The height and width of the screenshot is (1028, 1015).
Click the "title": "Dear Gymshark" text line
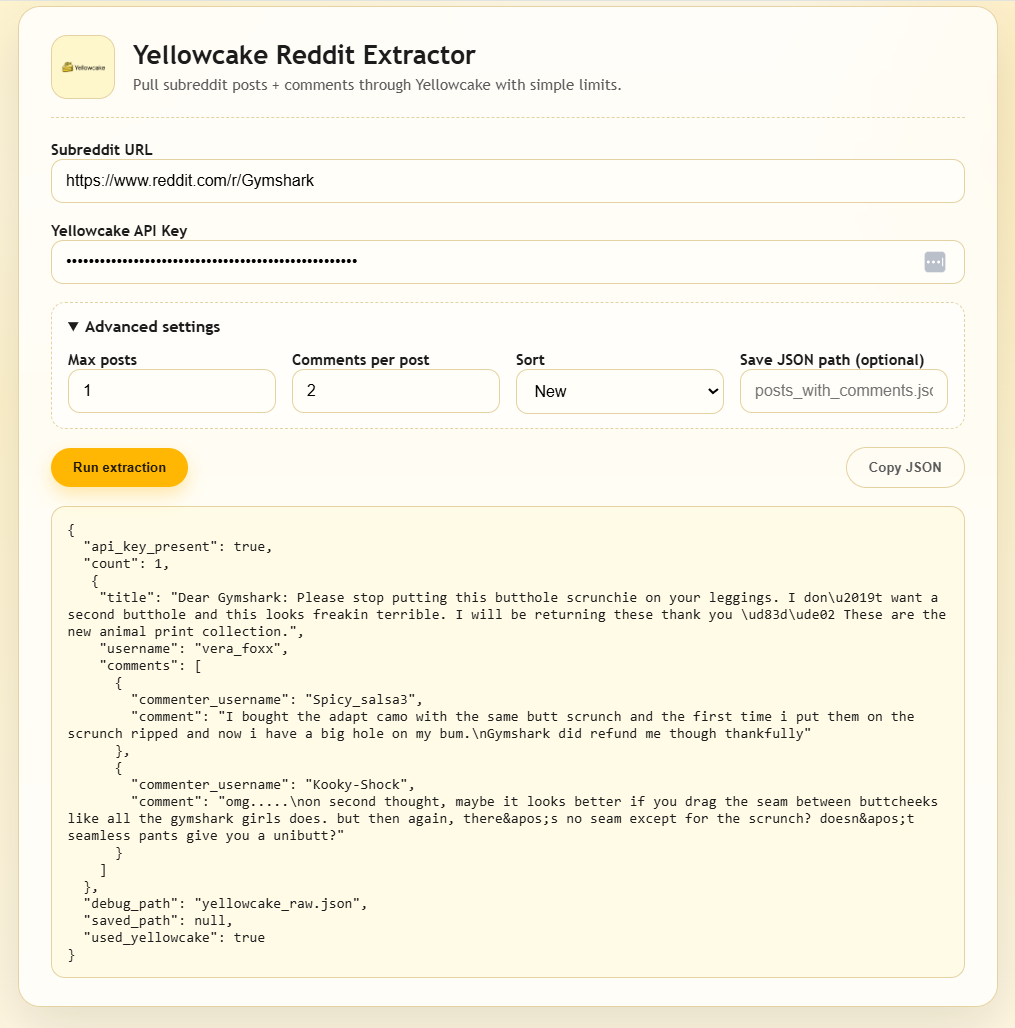pos(507,614)
